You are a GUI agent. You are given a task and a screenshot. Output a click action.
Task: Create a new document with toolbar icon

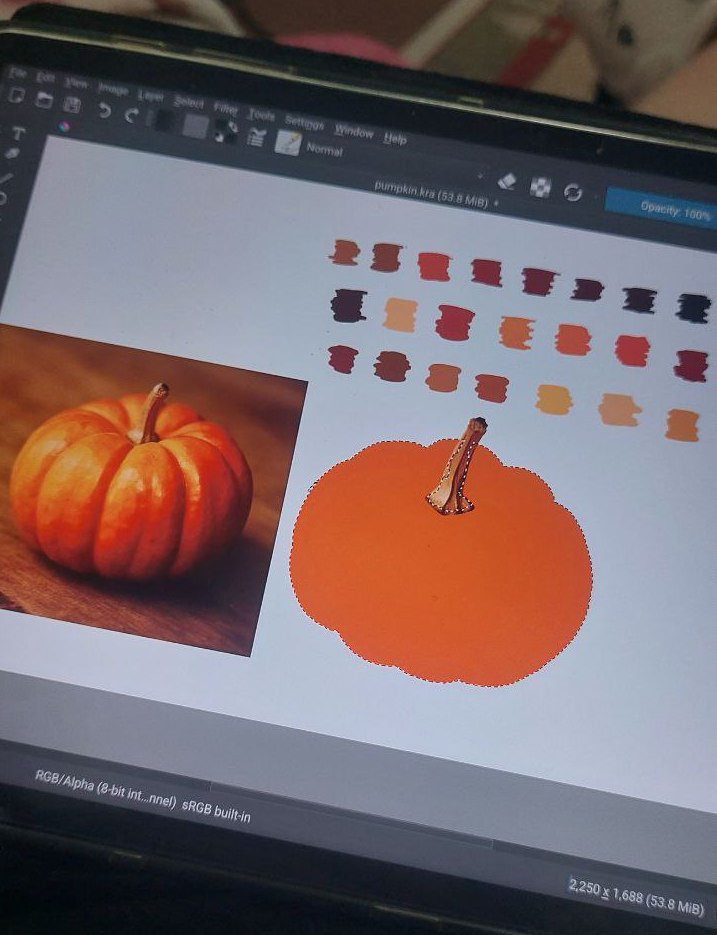[x=16, y=95]
